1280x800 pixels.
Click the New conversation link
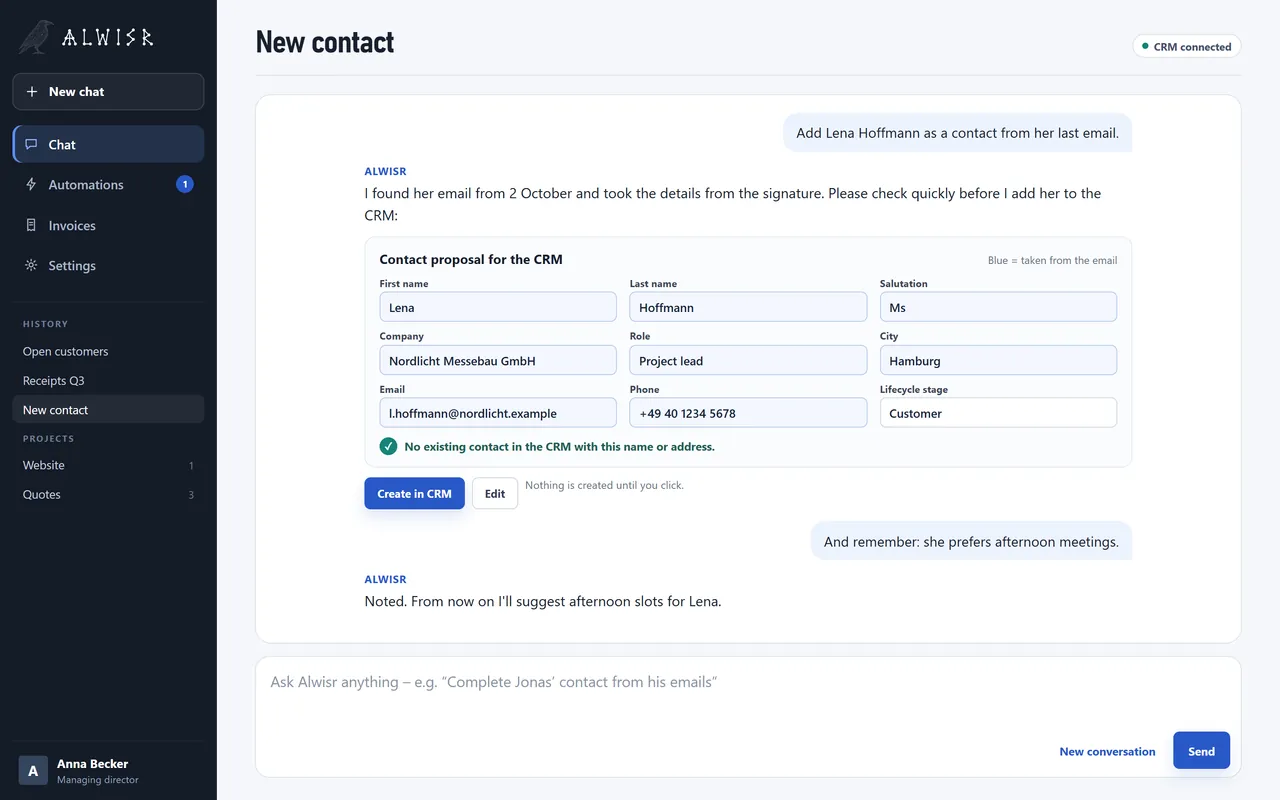click(x=1107, y=752)
